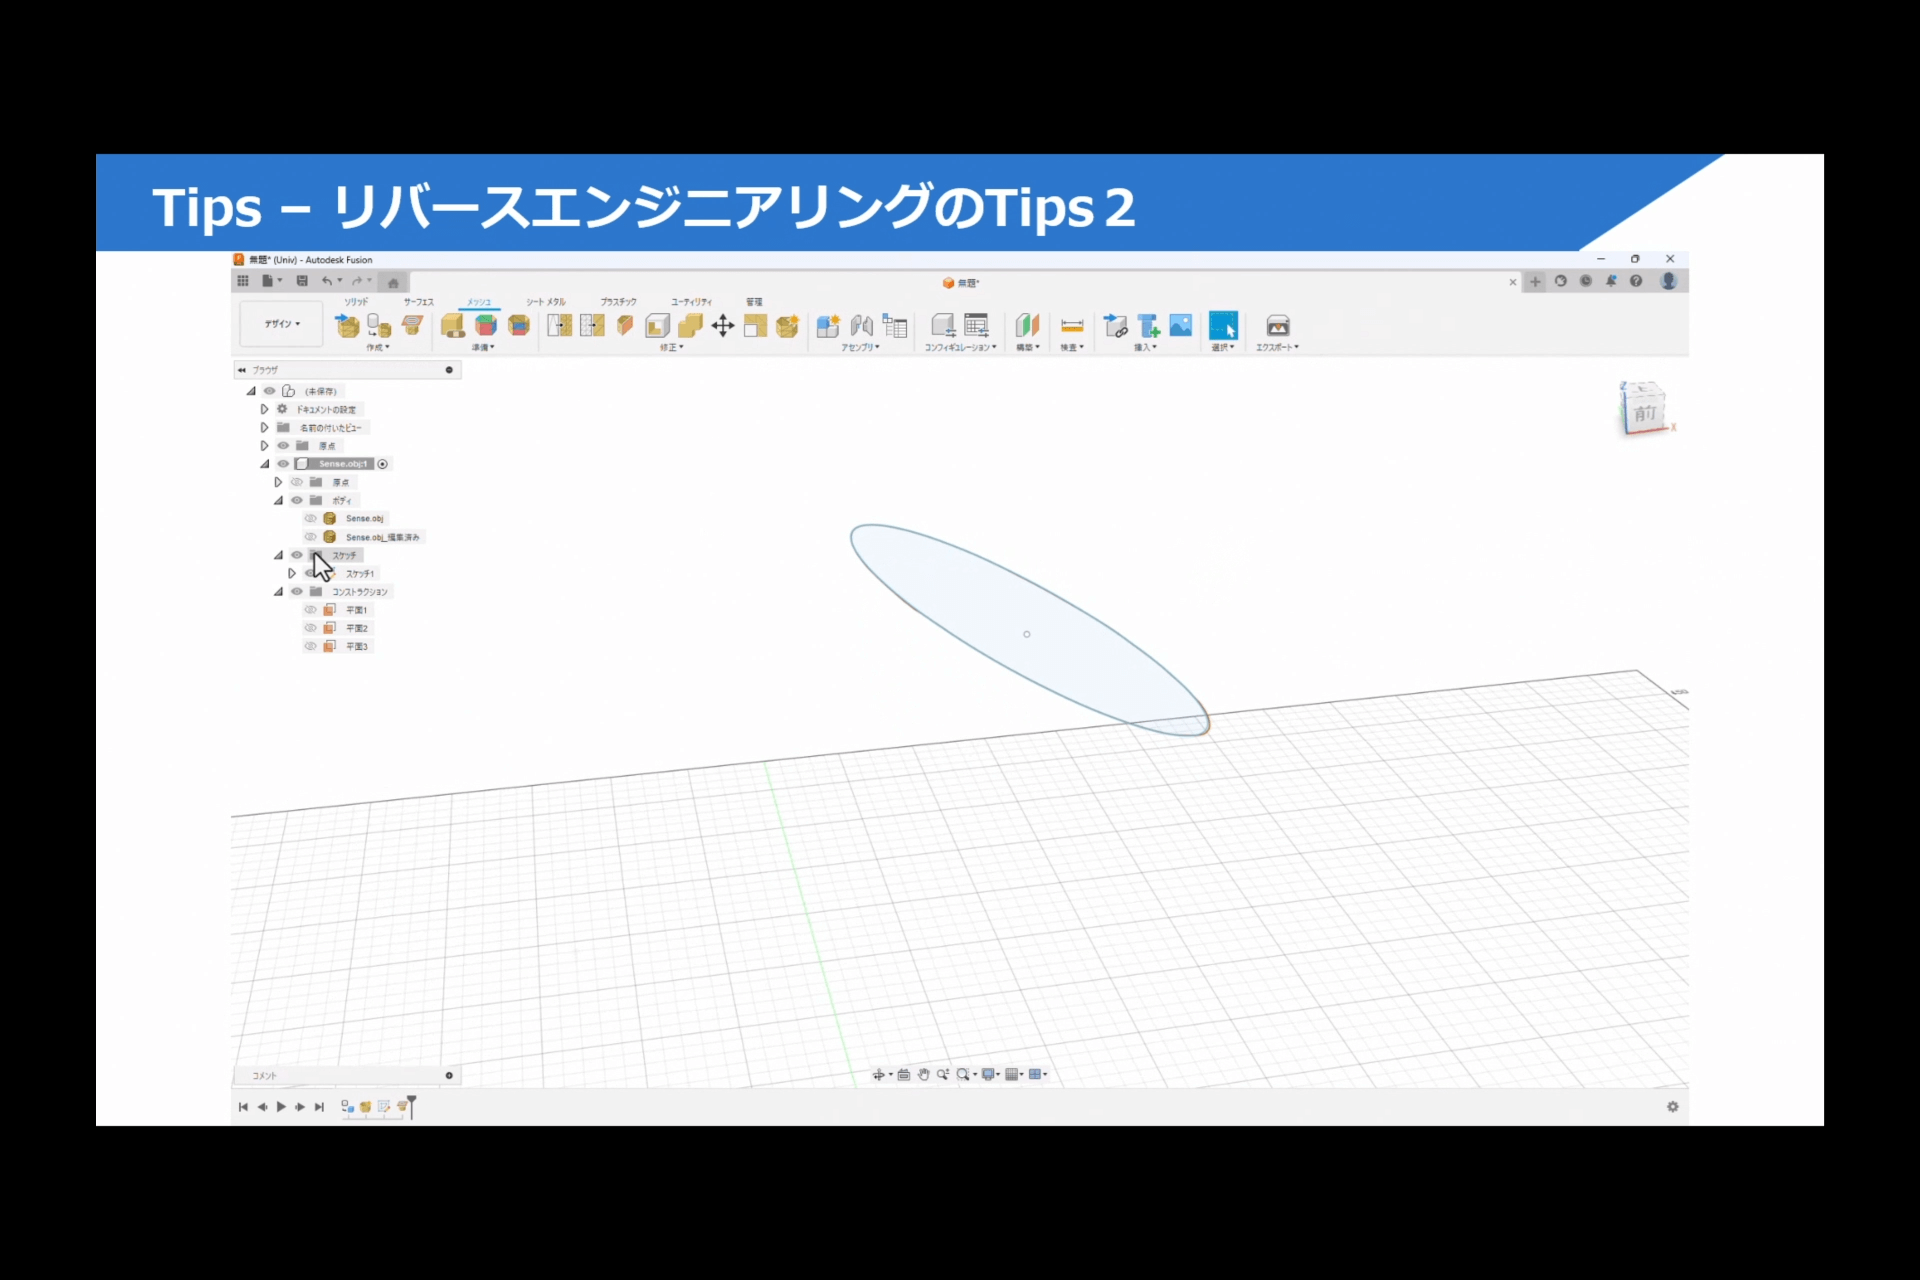Select the Insert McMaster-Carr component icon
The height and width of the screenshot is (1280, 1920).
click(x=1148, y=325)
